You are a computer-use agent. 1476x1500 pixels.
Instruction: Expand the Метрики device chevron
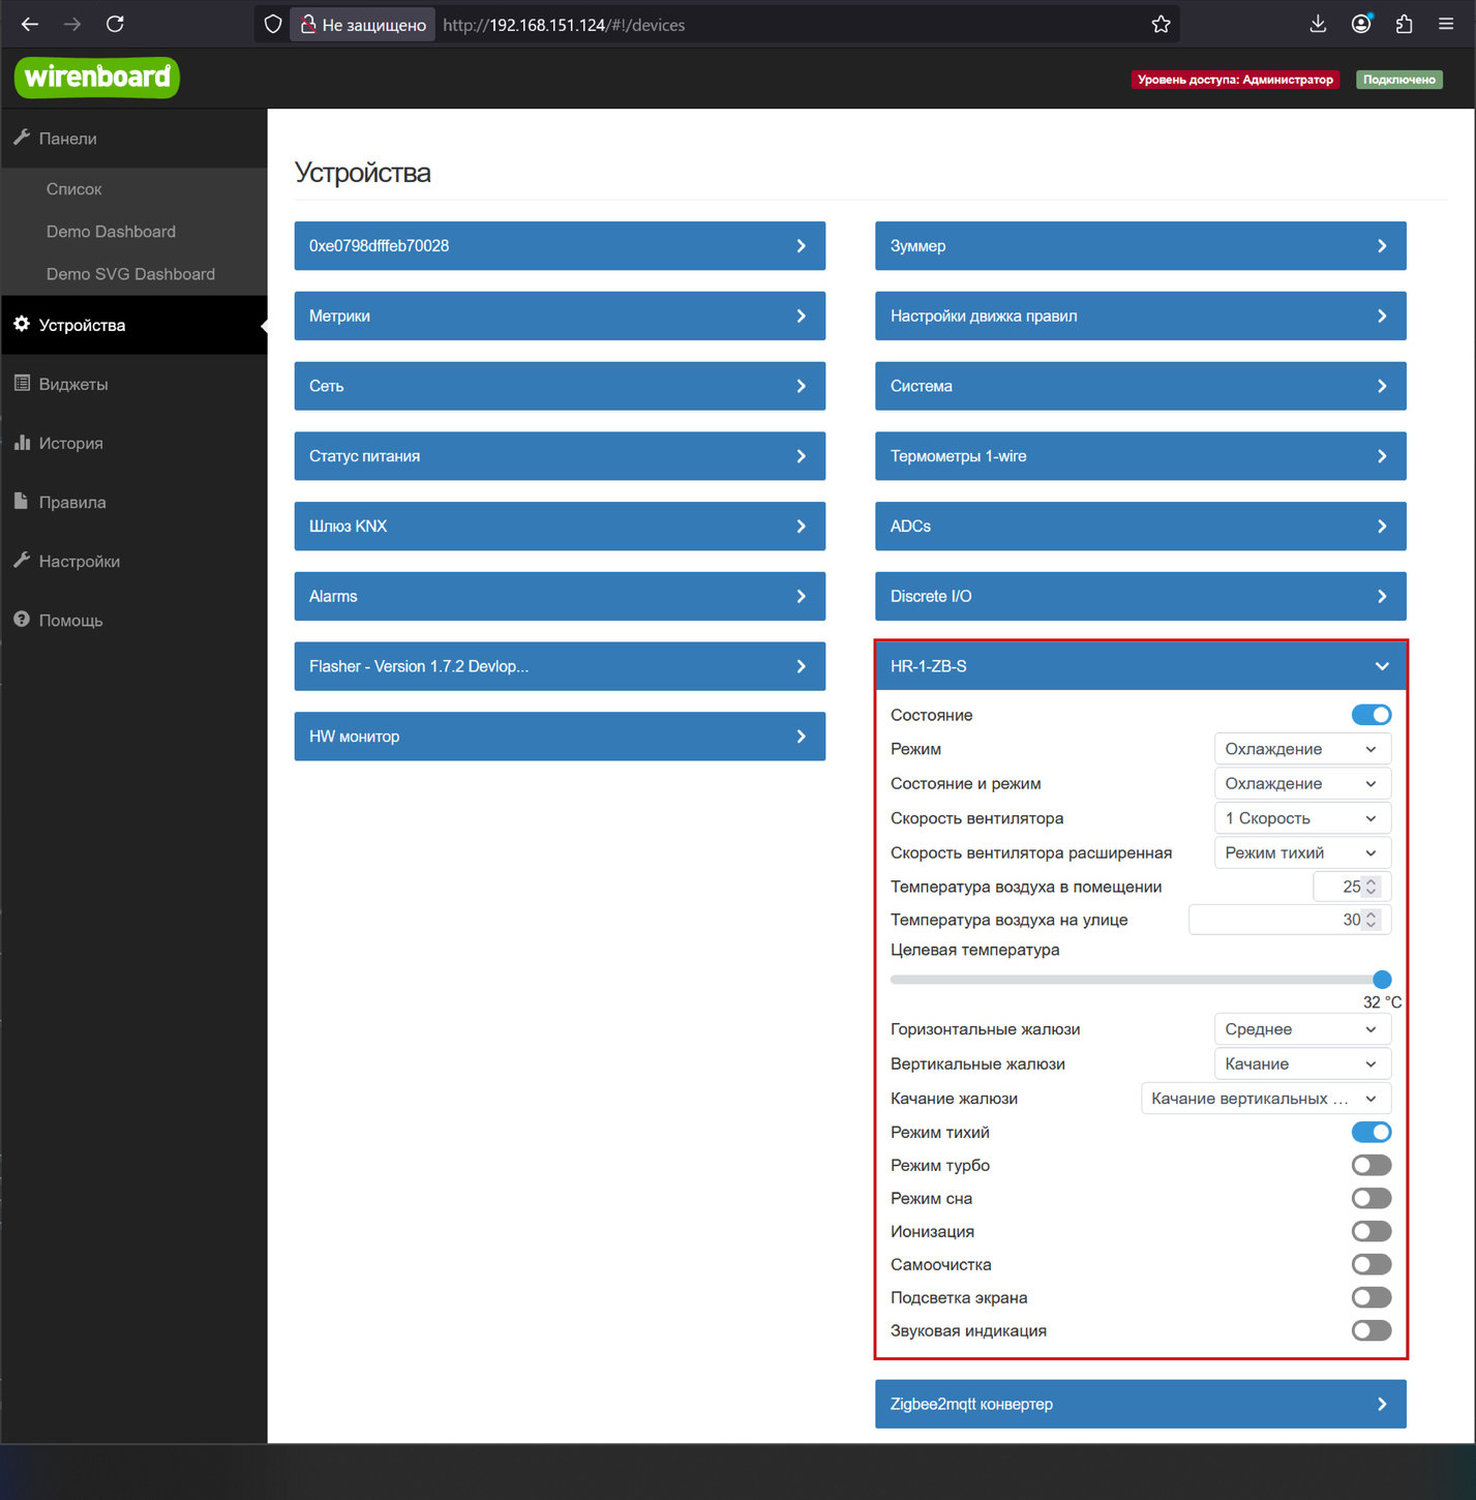(x=801, y=316)
